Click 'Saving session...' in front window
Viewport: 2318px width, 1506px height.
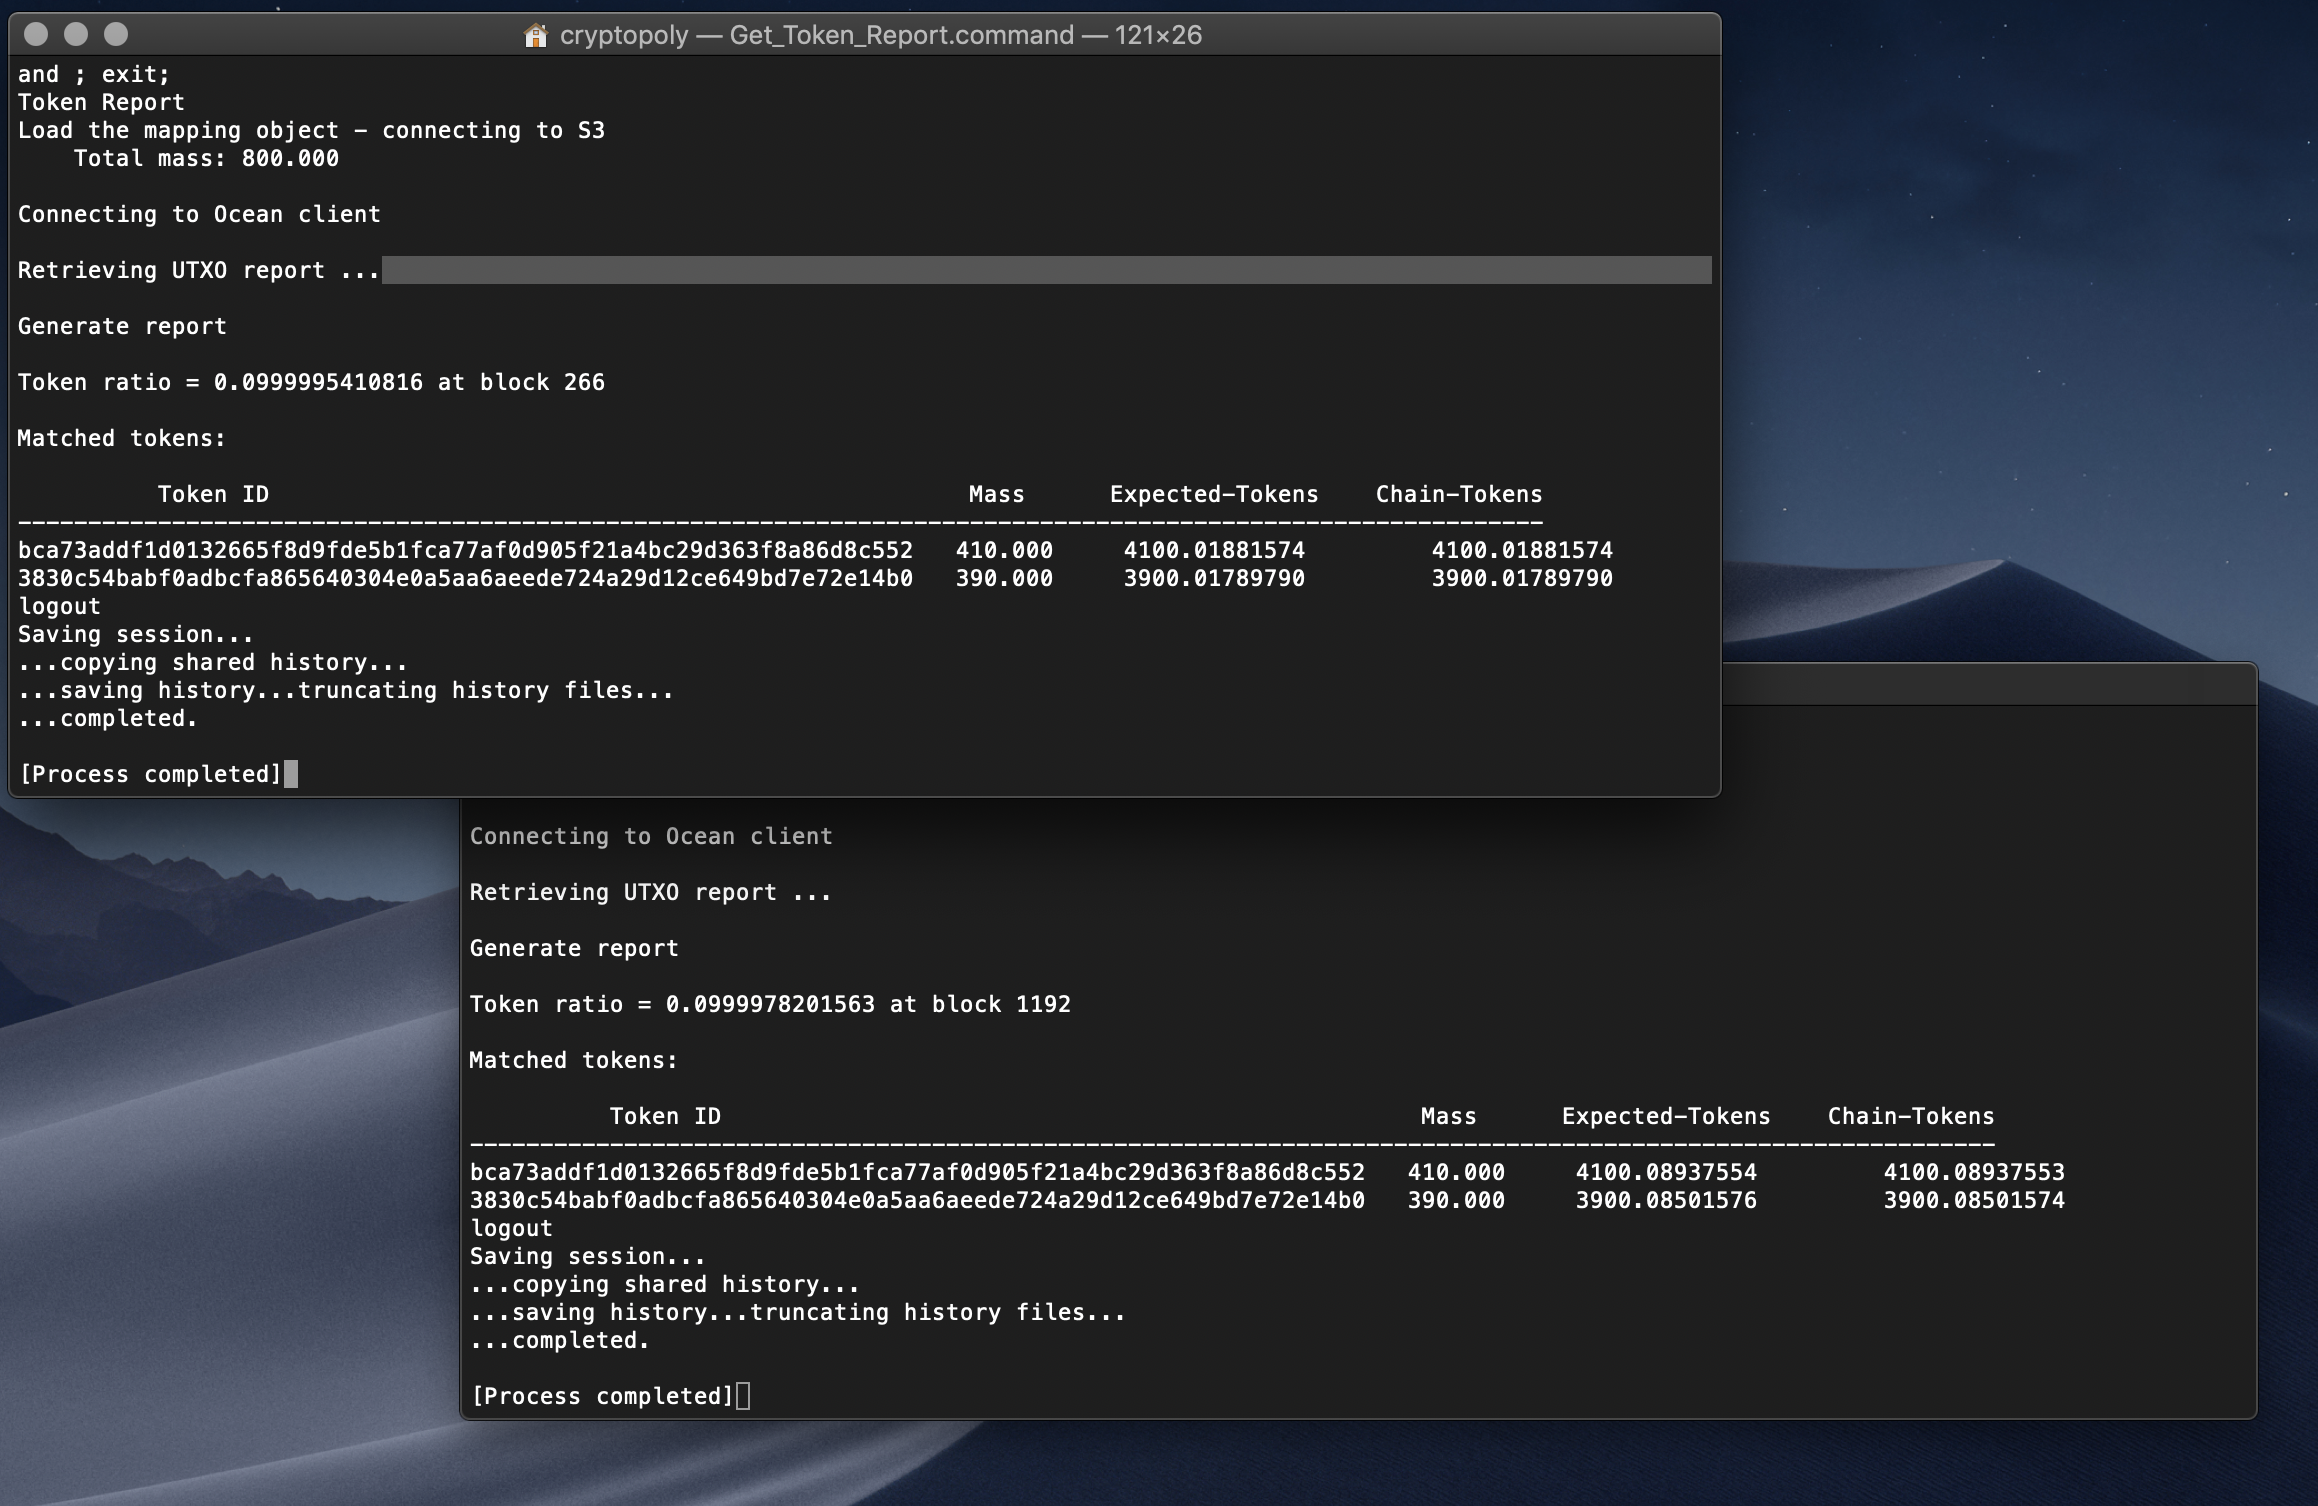136,634
